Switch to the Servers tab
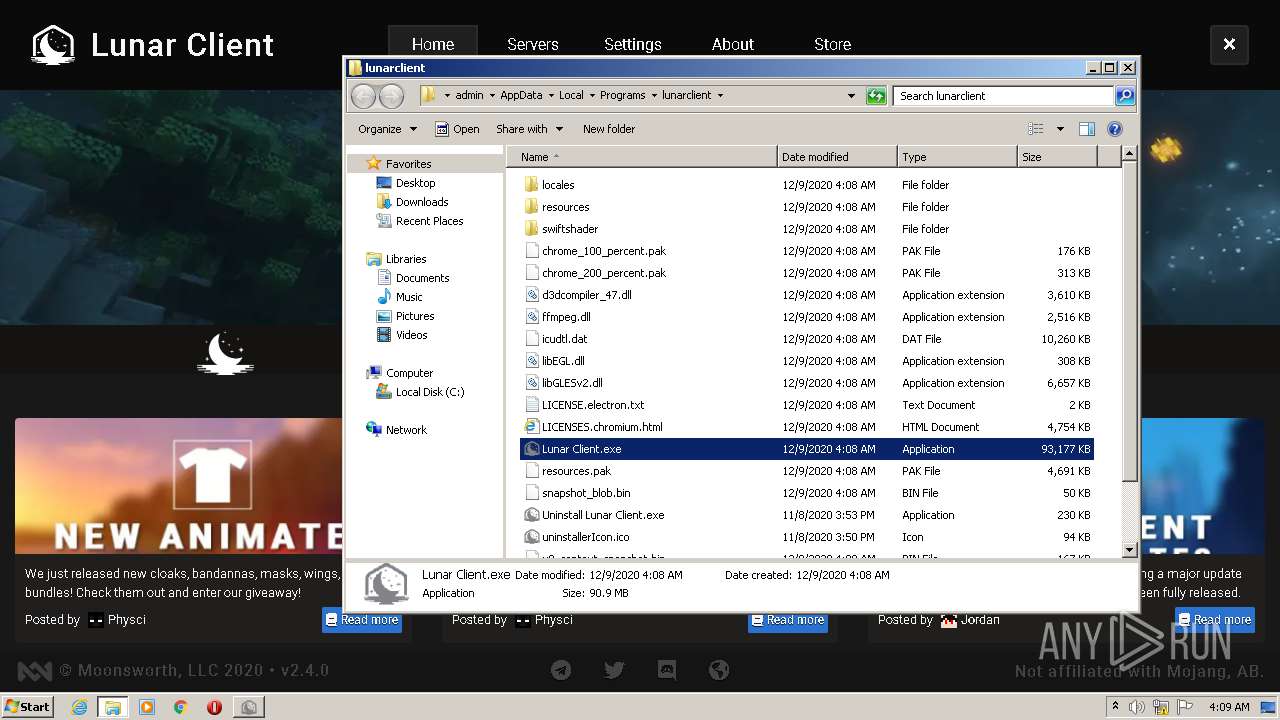The height and width of the screenshot is (720, 1280). (x=533, y=44)
